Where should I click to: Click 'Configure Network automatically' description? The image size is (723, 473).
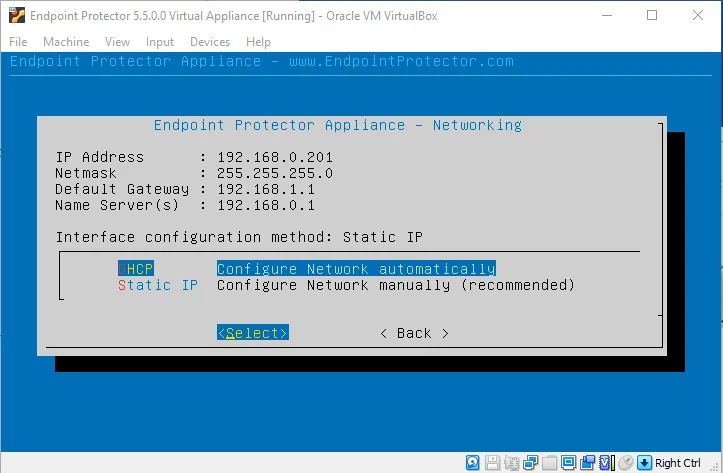tap(356, 269)
